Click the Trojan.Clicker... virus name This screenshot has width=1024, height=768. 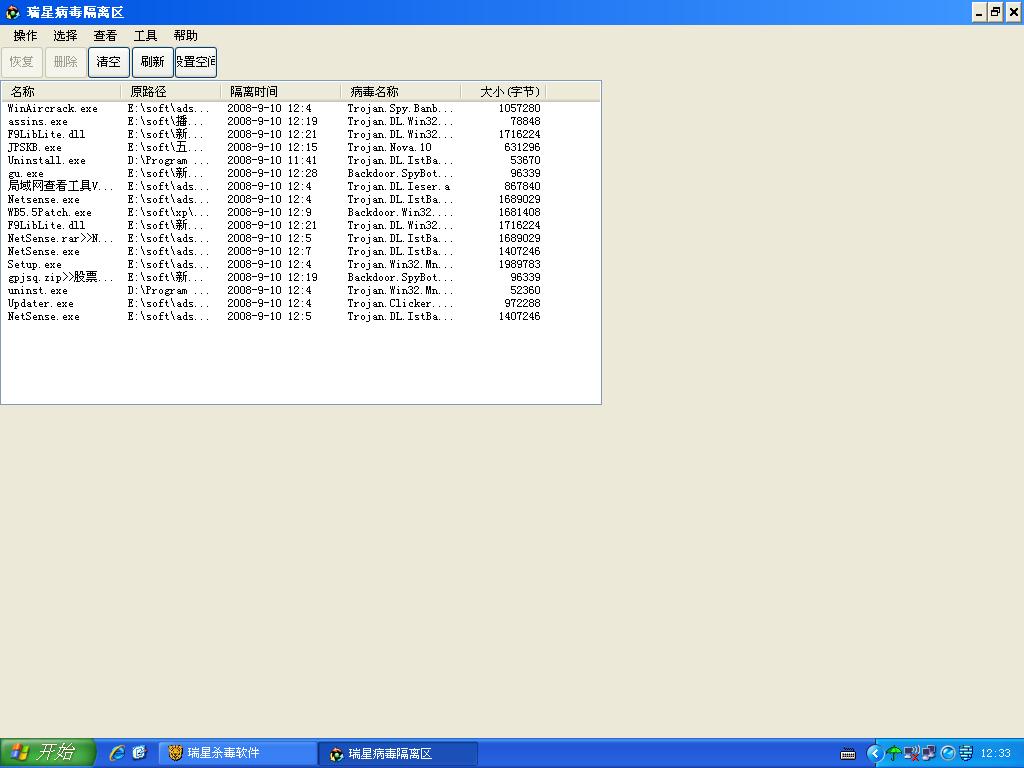click(x=400, y=304)
